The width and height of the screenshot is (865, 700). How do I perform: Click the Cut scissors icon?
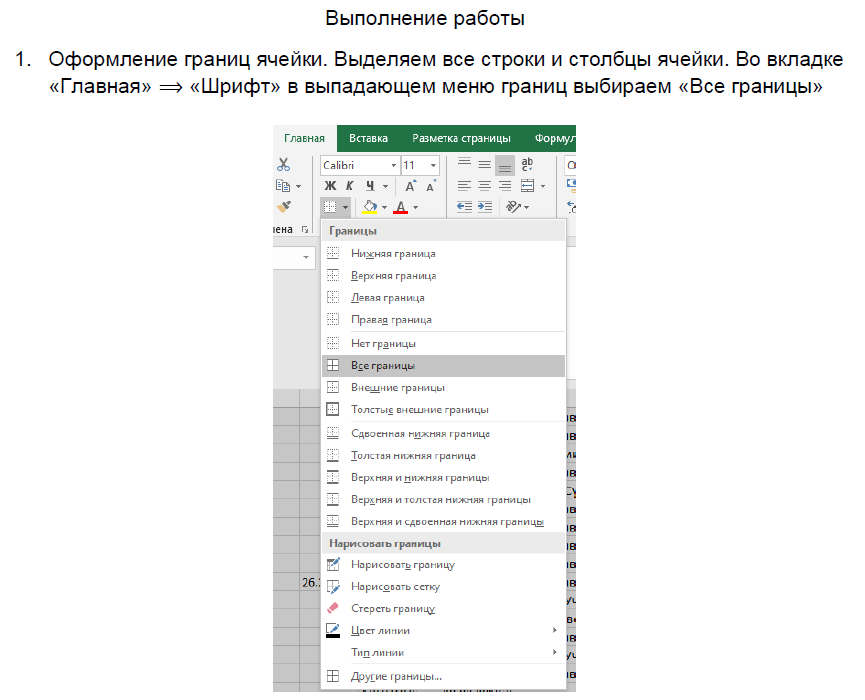283,165
